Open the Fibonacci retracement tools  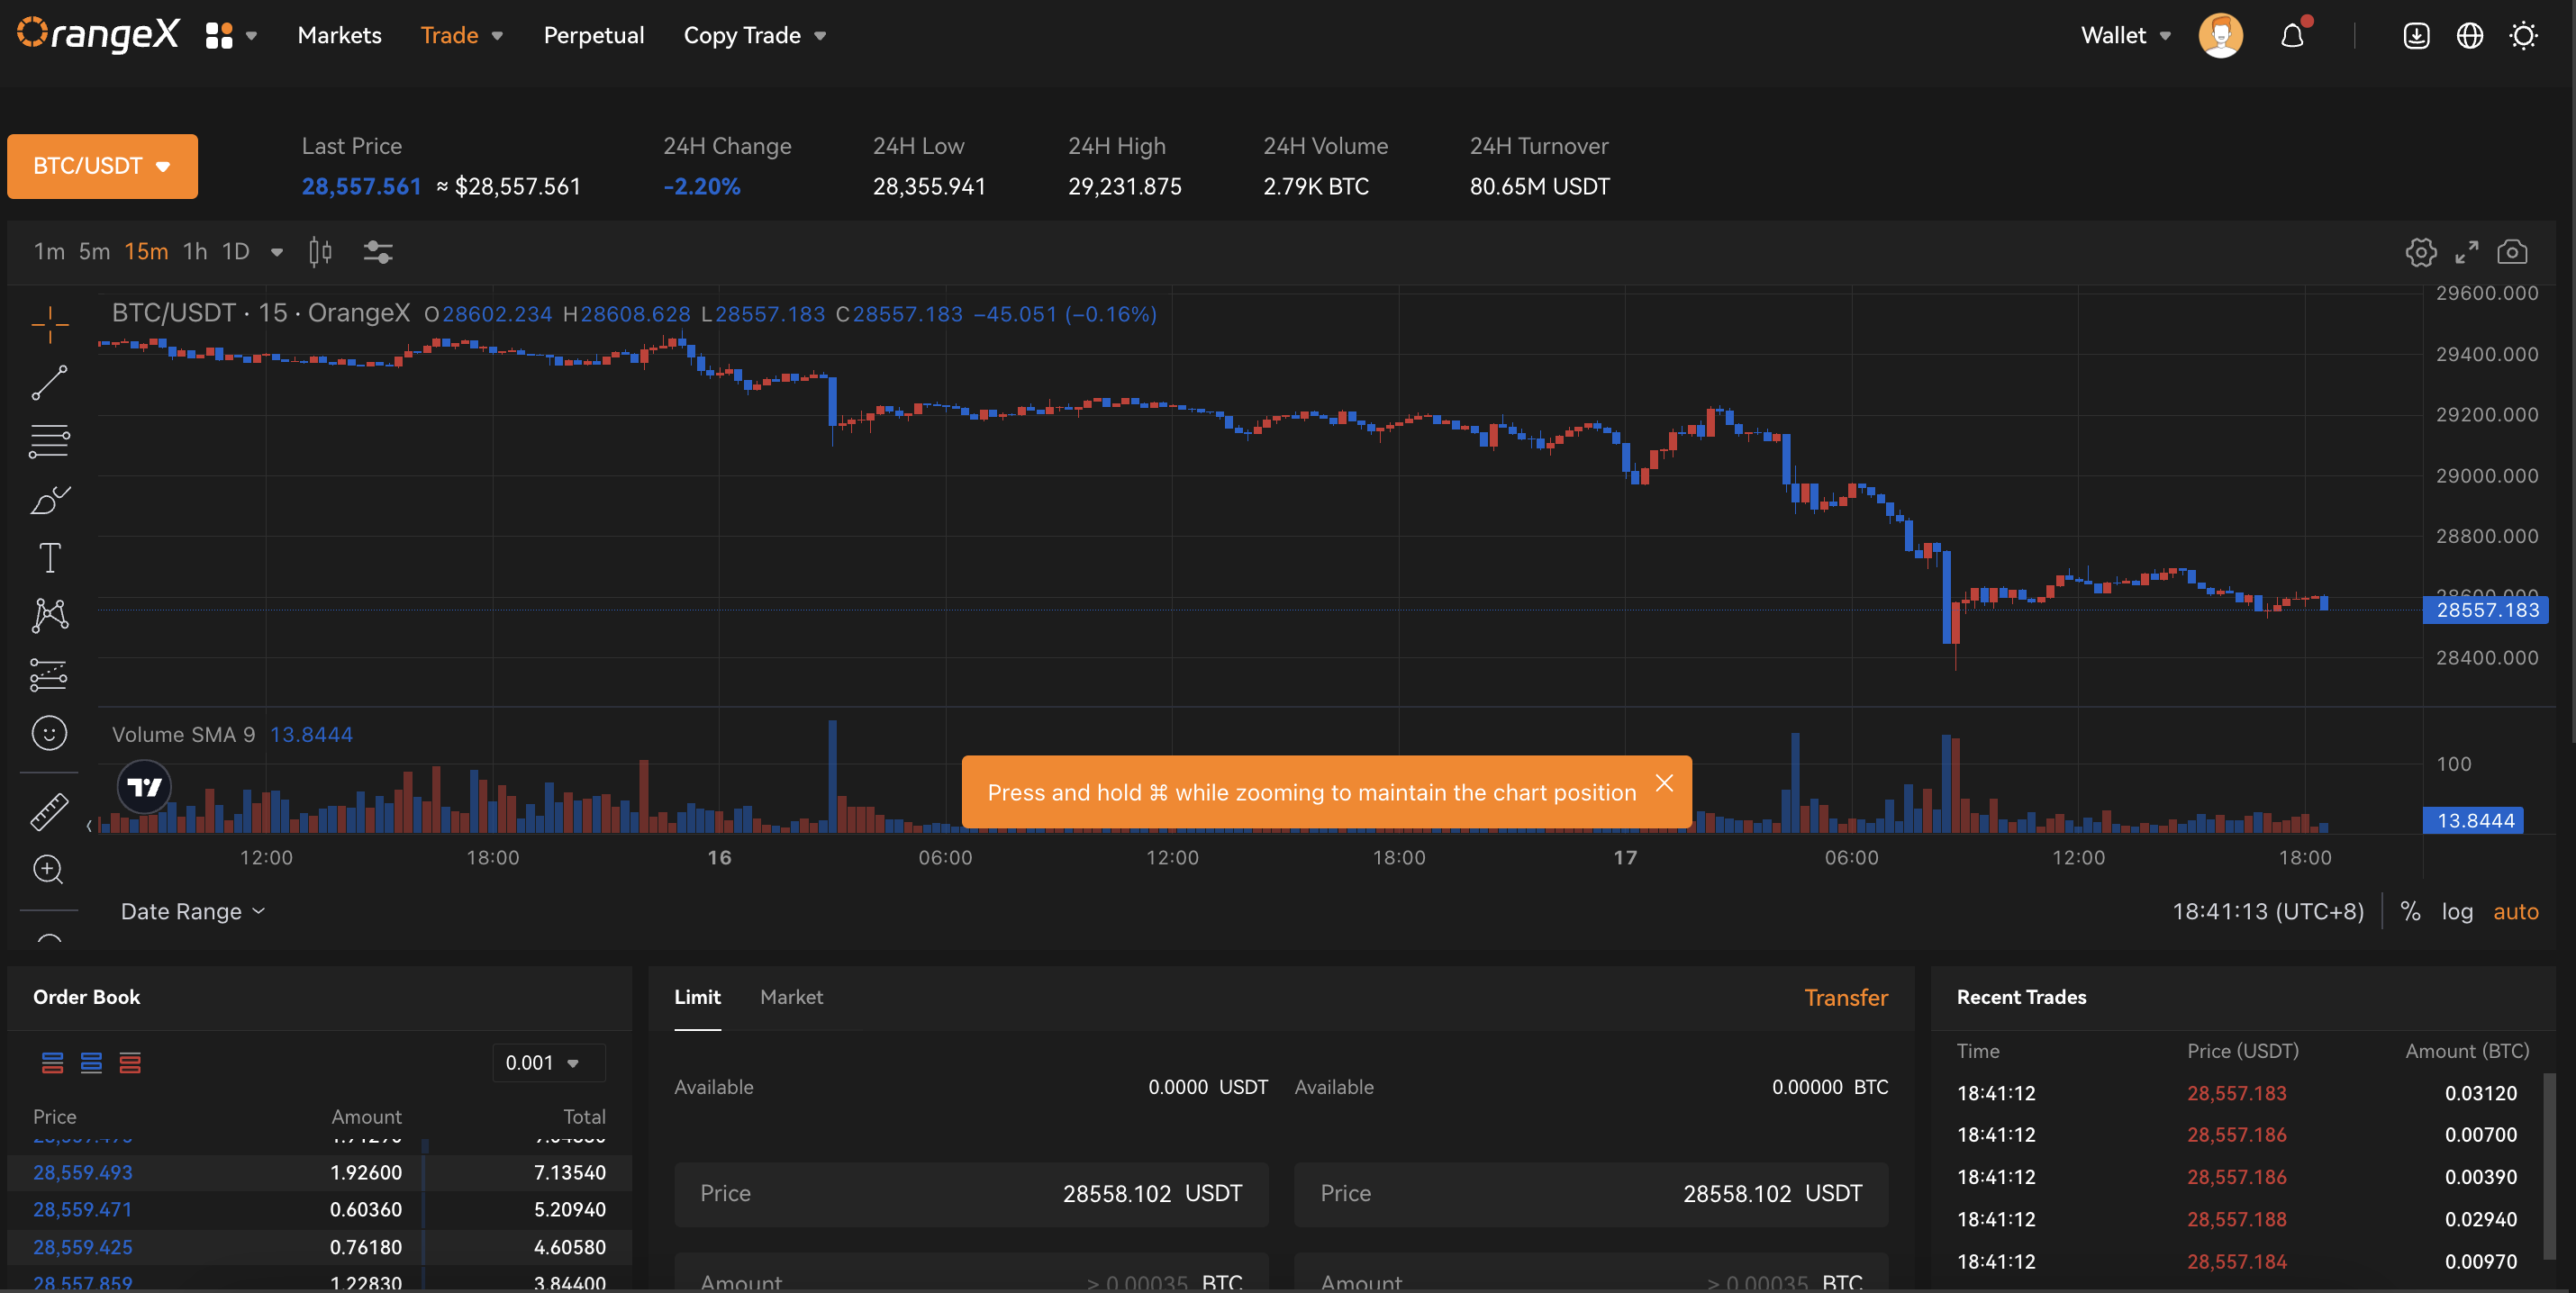[x=49, y=441]
